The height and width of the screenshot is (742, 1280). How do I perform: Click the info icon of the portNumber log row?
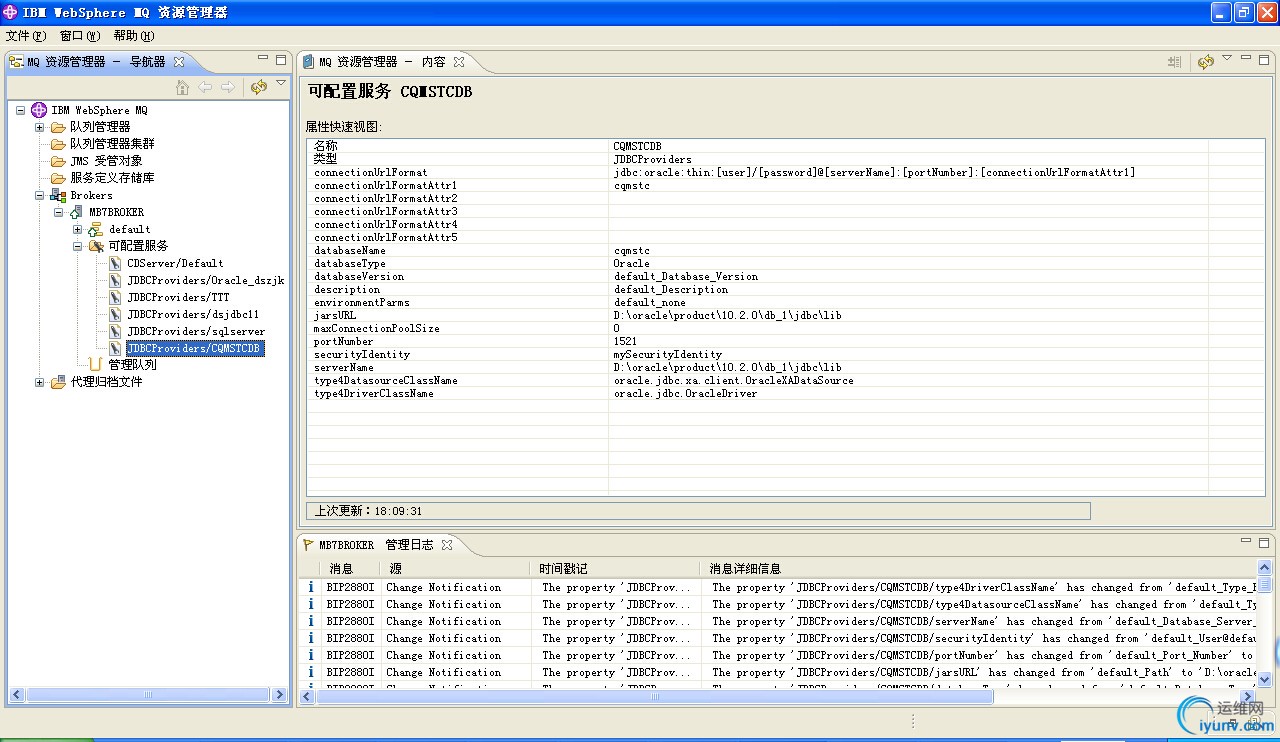pos(310,656)
